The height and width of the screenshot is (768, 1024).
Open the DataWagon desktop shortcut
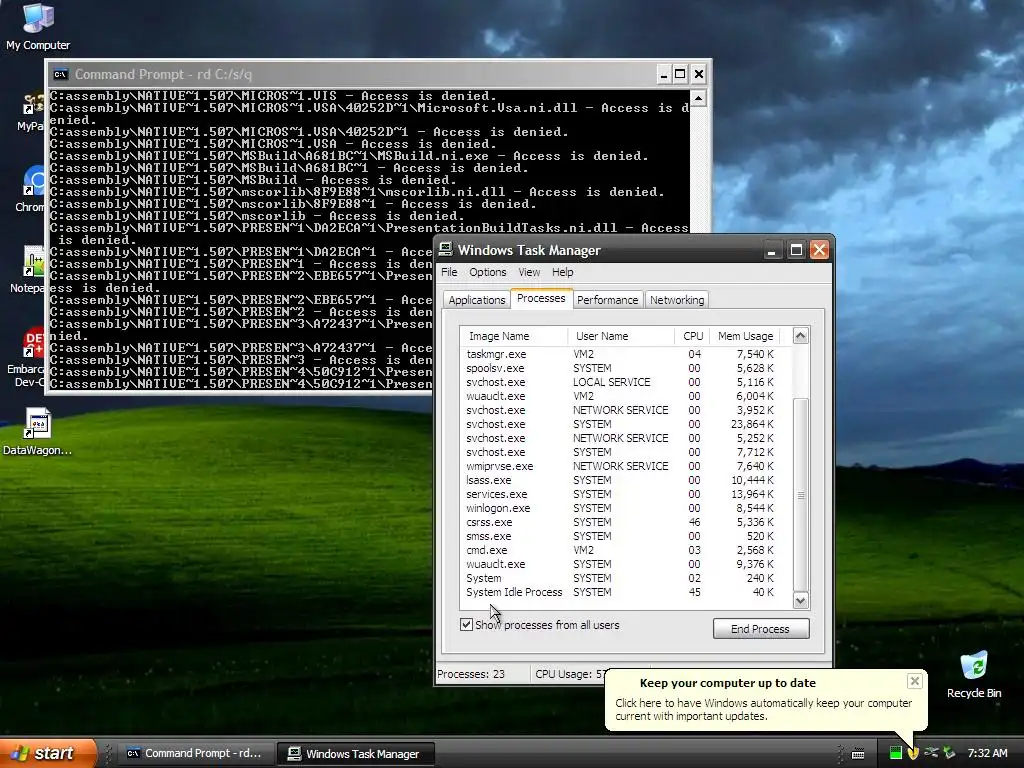[37, 432]
